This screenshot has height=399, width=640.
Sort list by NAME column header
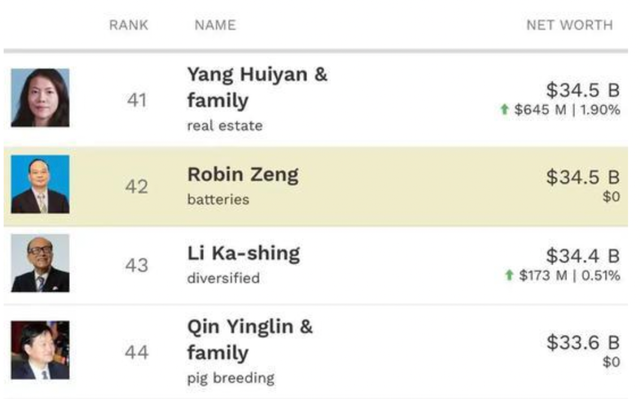(x=215, y=25)
